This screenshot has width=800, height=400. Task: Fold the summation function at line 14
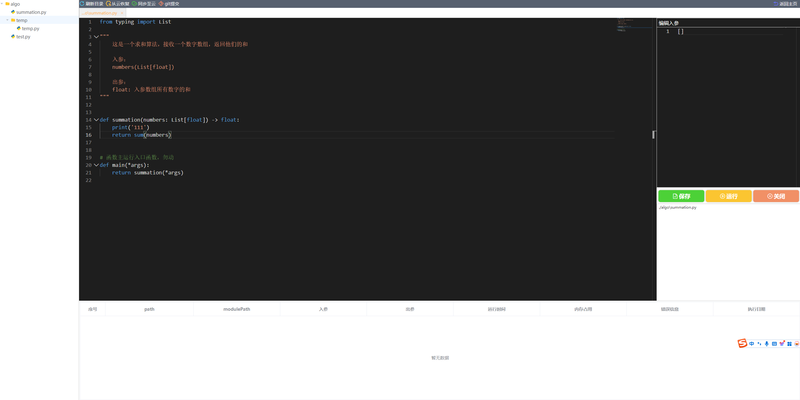pyautogui.click(x=96, y=120)
